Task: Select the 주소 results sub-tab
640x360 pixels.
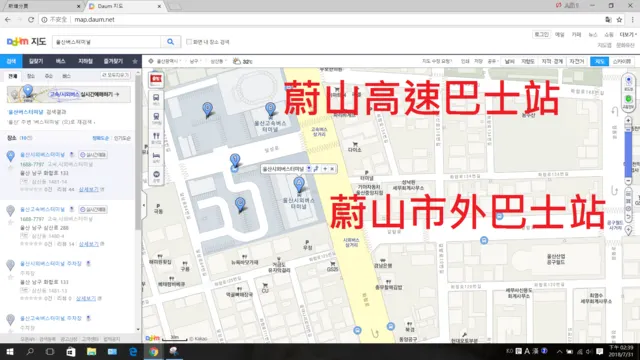Action: tap(49, 76)
